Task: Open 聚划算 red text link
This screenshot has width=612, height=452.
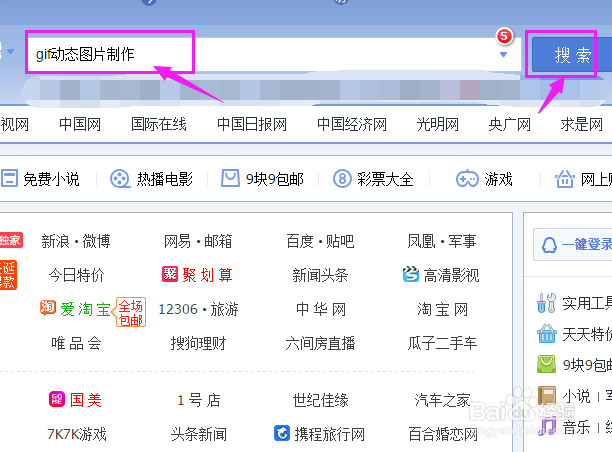Action: click(208, 275)
